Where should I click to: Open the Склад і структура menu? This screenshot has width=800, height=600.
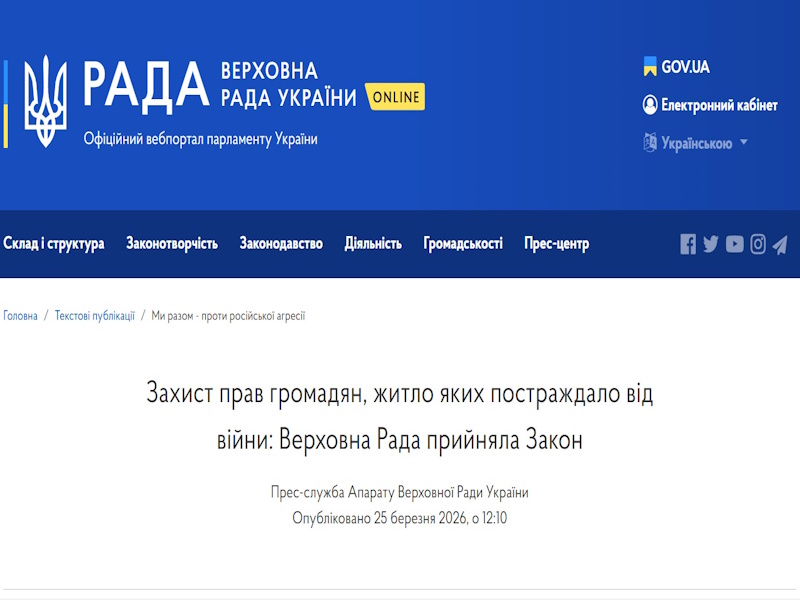click(54, 244)
